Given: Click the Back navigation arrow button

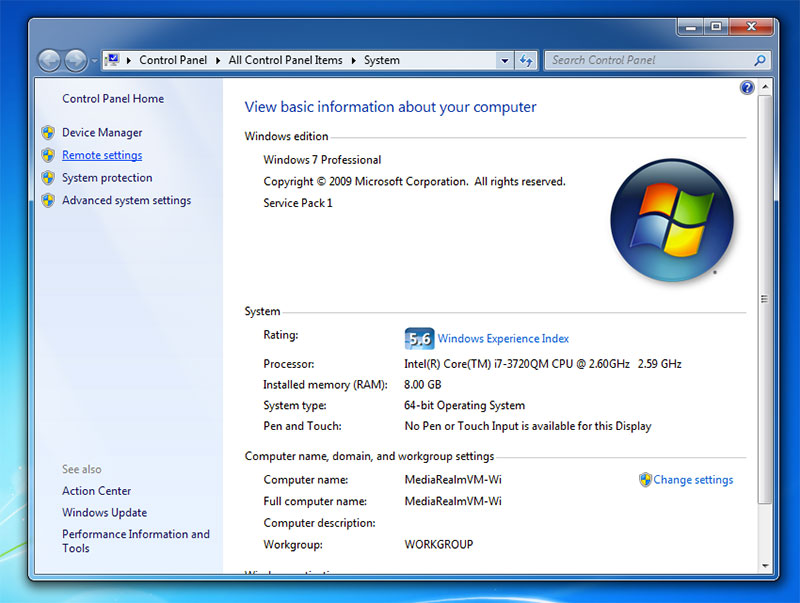Looking at the screenshot, I should click(49, 61).
